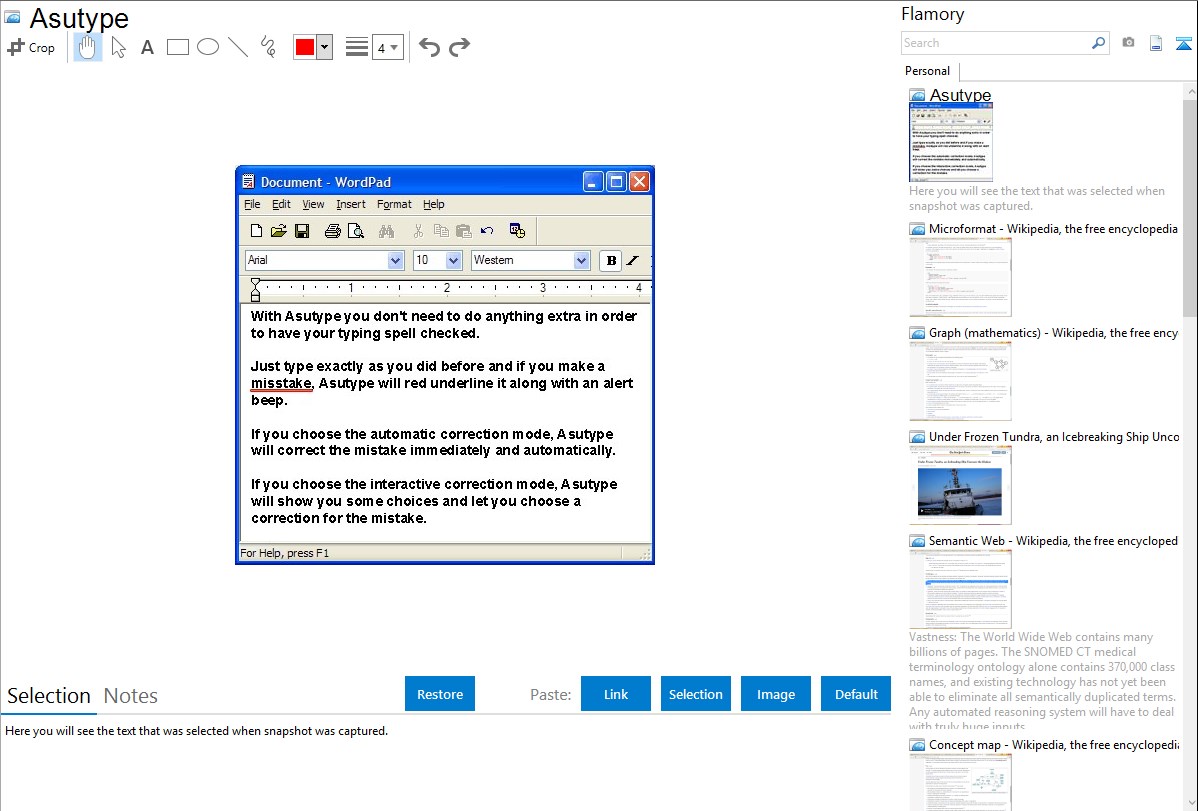Viewport: 1198px width, 811px height.
Task: Click the Paste clipboard icon in WordPad
Action: click(464, 231)
